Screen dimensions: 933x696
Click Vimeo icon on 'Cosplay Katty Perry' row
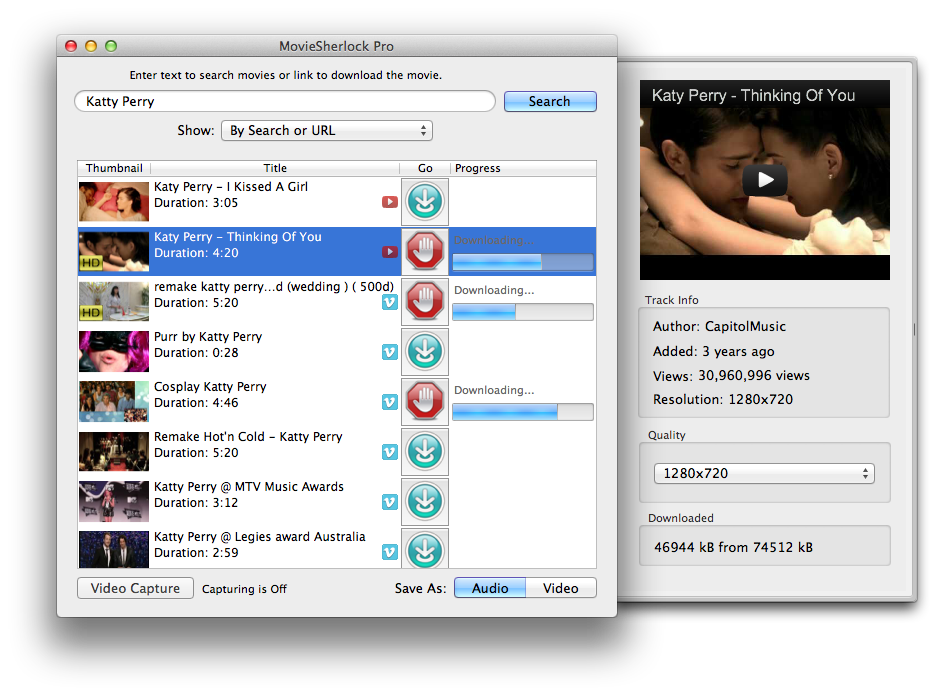coord(390,402)
